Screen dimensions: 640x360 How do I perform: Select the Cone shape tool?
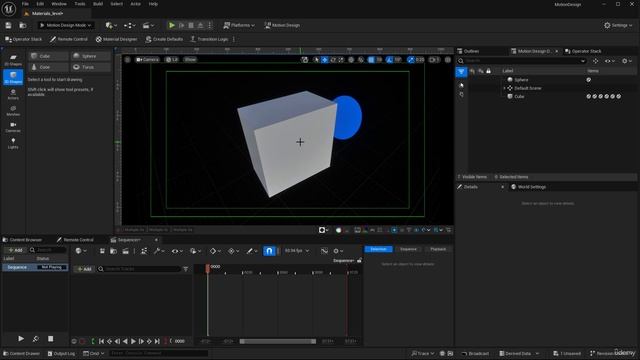(48, 67)
